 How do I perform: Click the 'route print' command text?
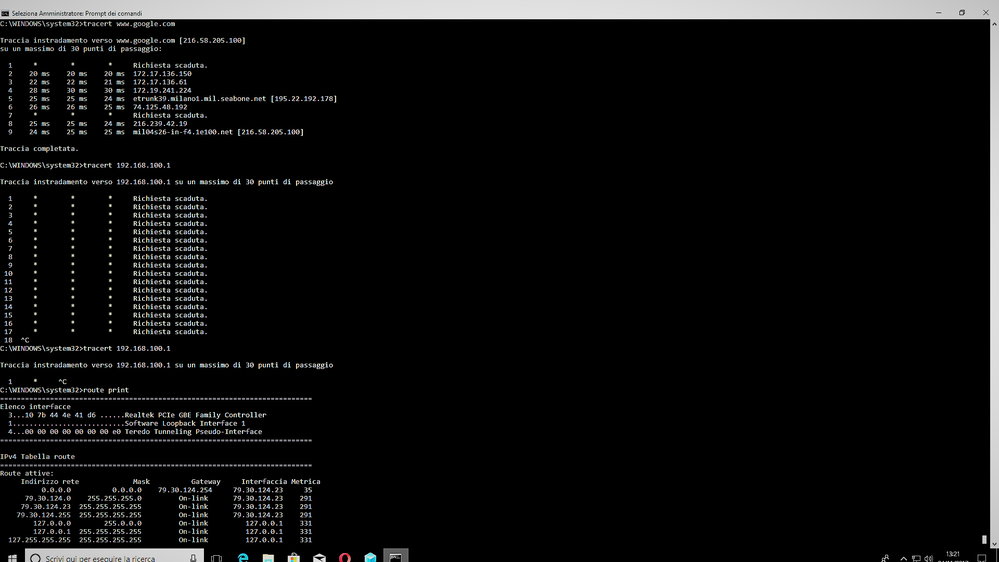[x=106, y=390]
